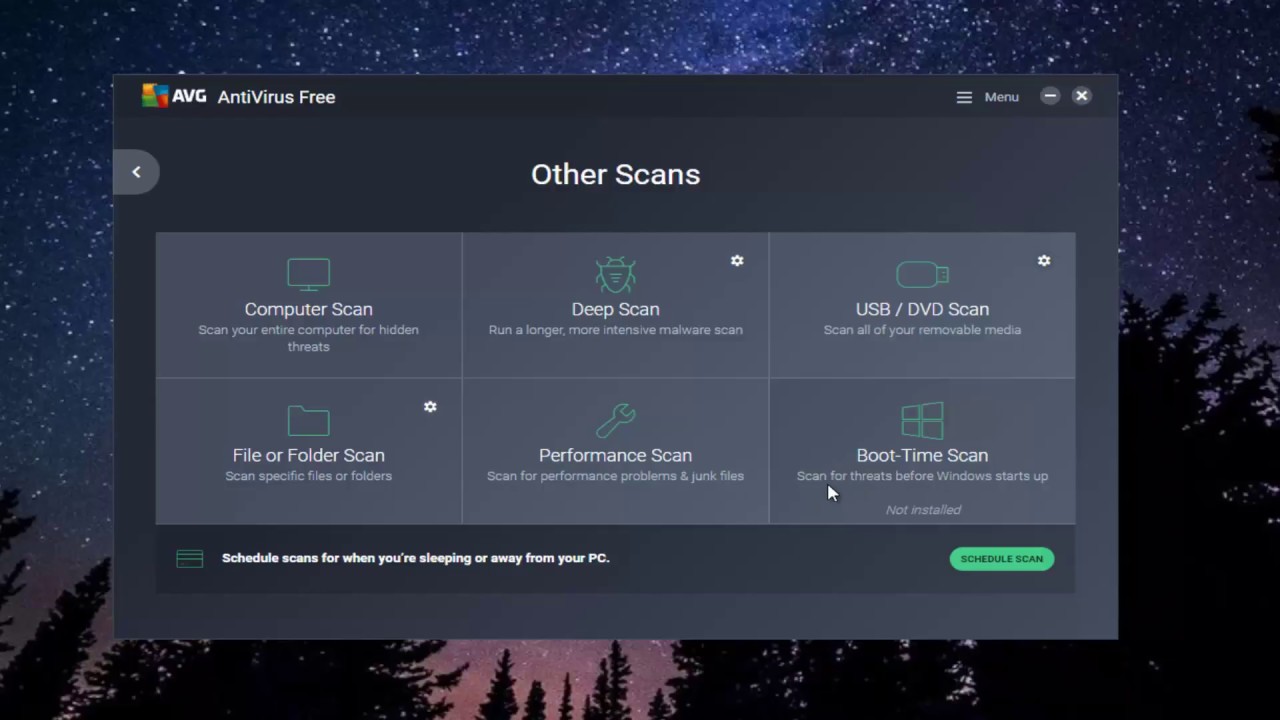Go back using the left arrow button

coord(137,172)
